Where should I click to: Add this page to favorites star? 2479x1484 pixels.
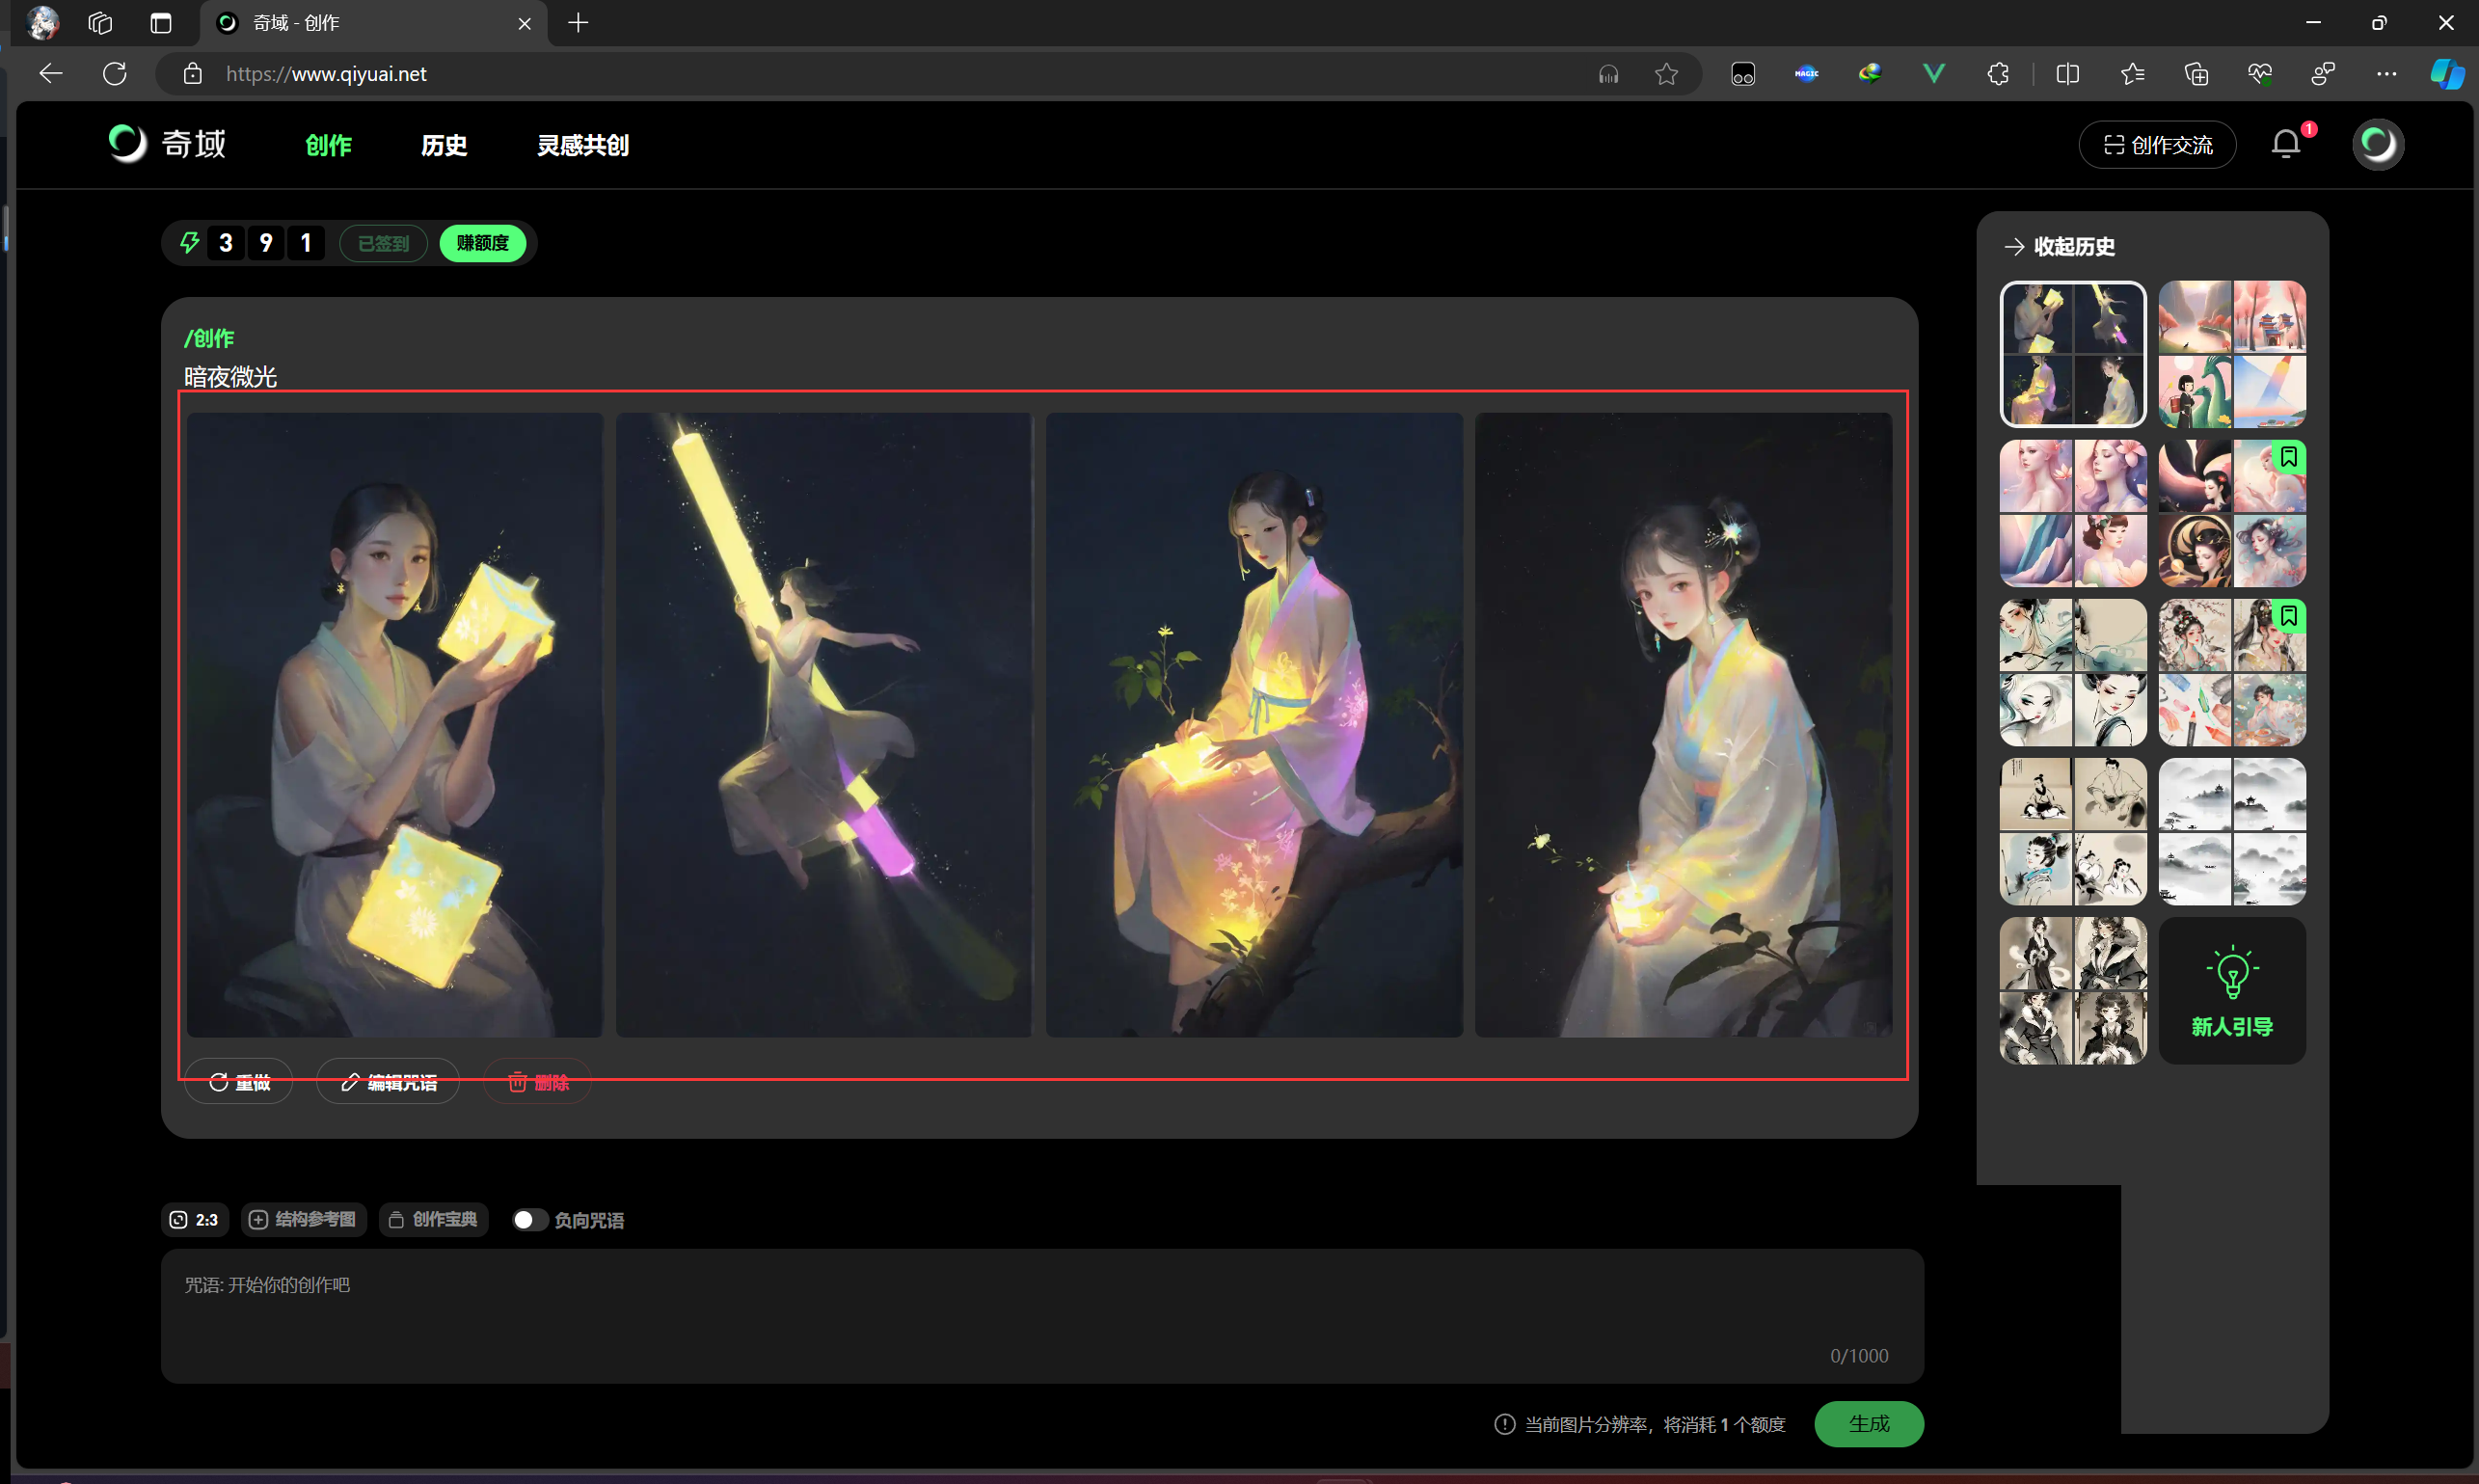click(1666, 74)
